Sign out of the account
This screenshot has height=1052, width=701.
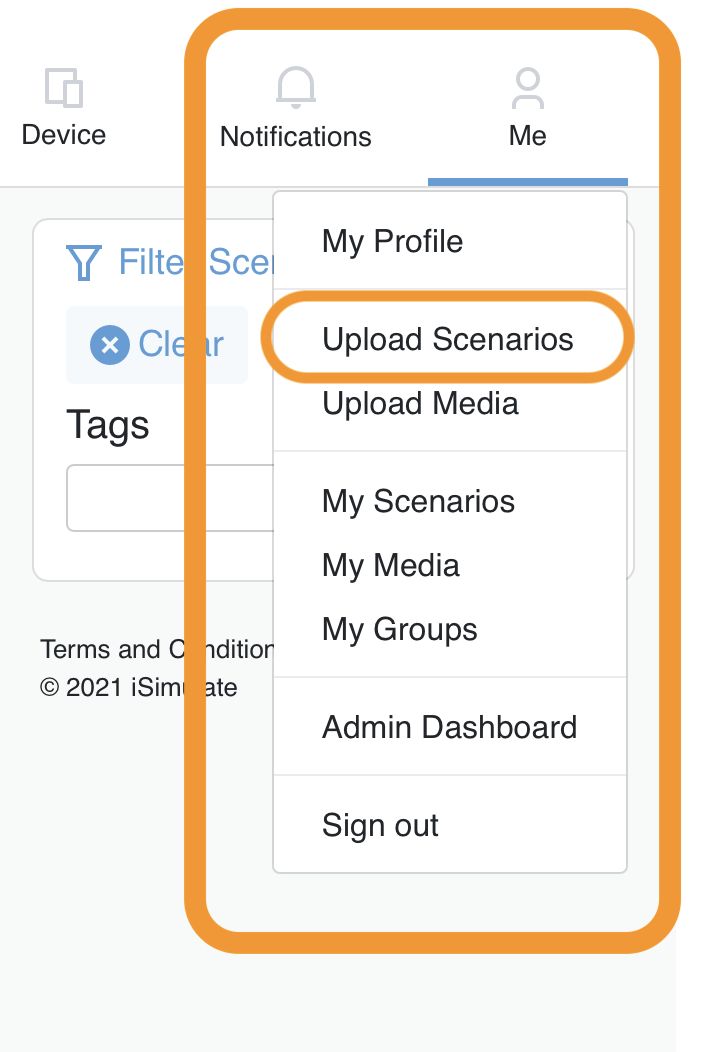pos(380,825)
